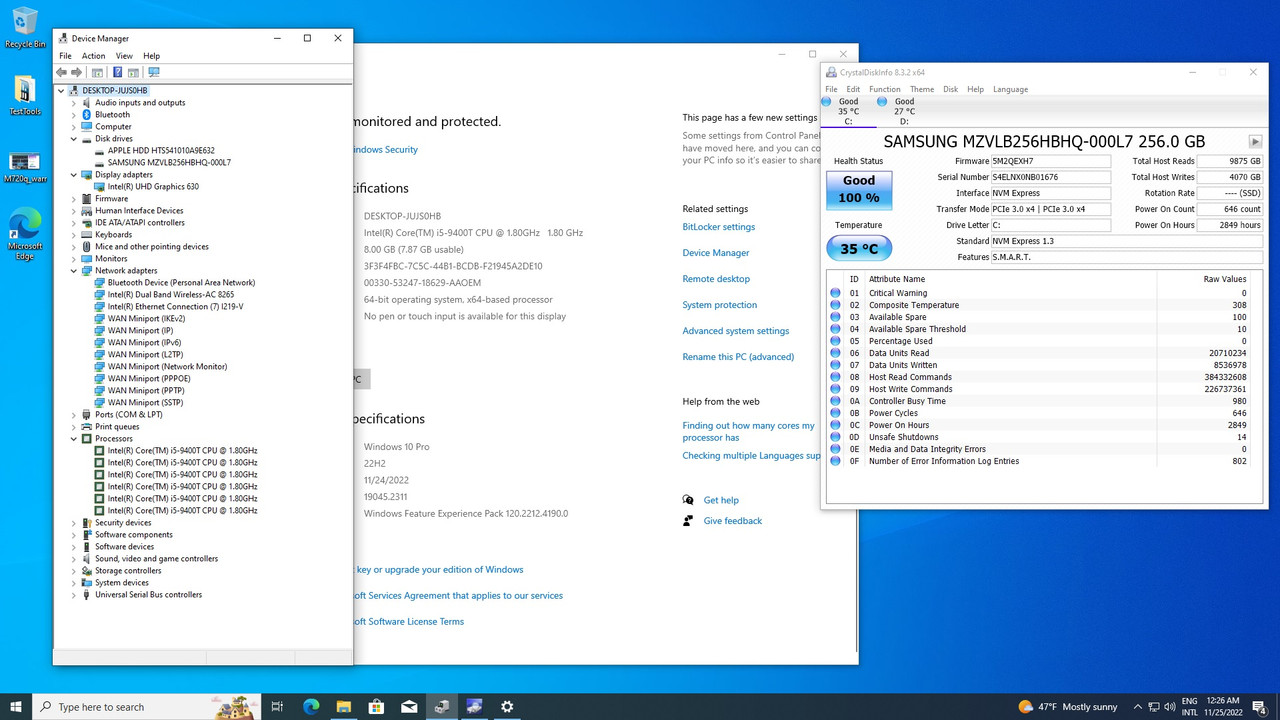Open Mail app from the taskbar
This screenshot has width=1280, height=720.
tap(409, 706)
